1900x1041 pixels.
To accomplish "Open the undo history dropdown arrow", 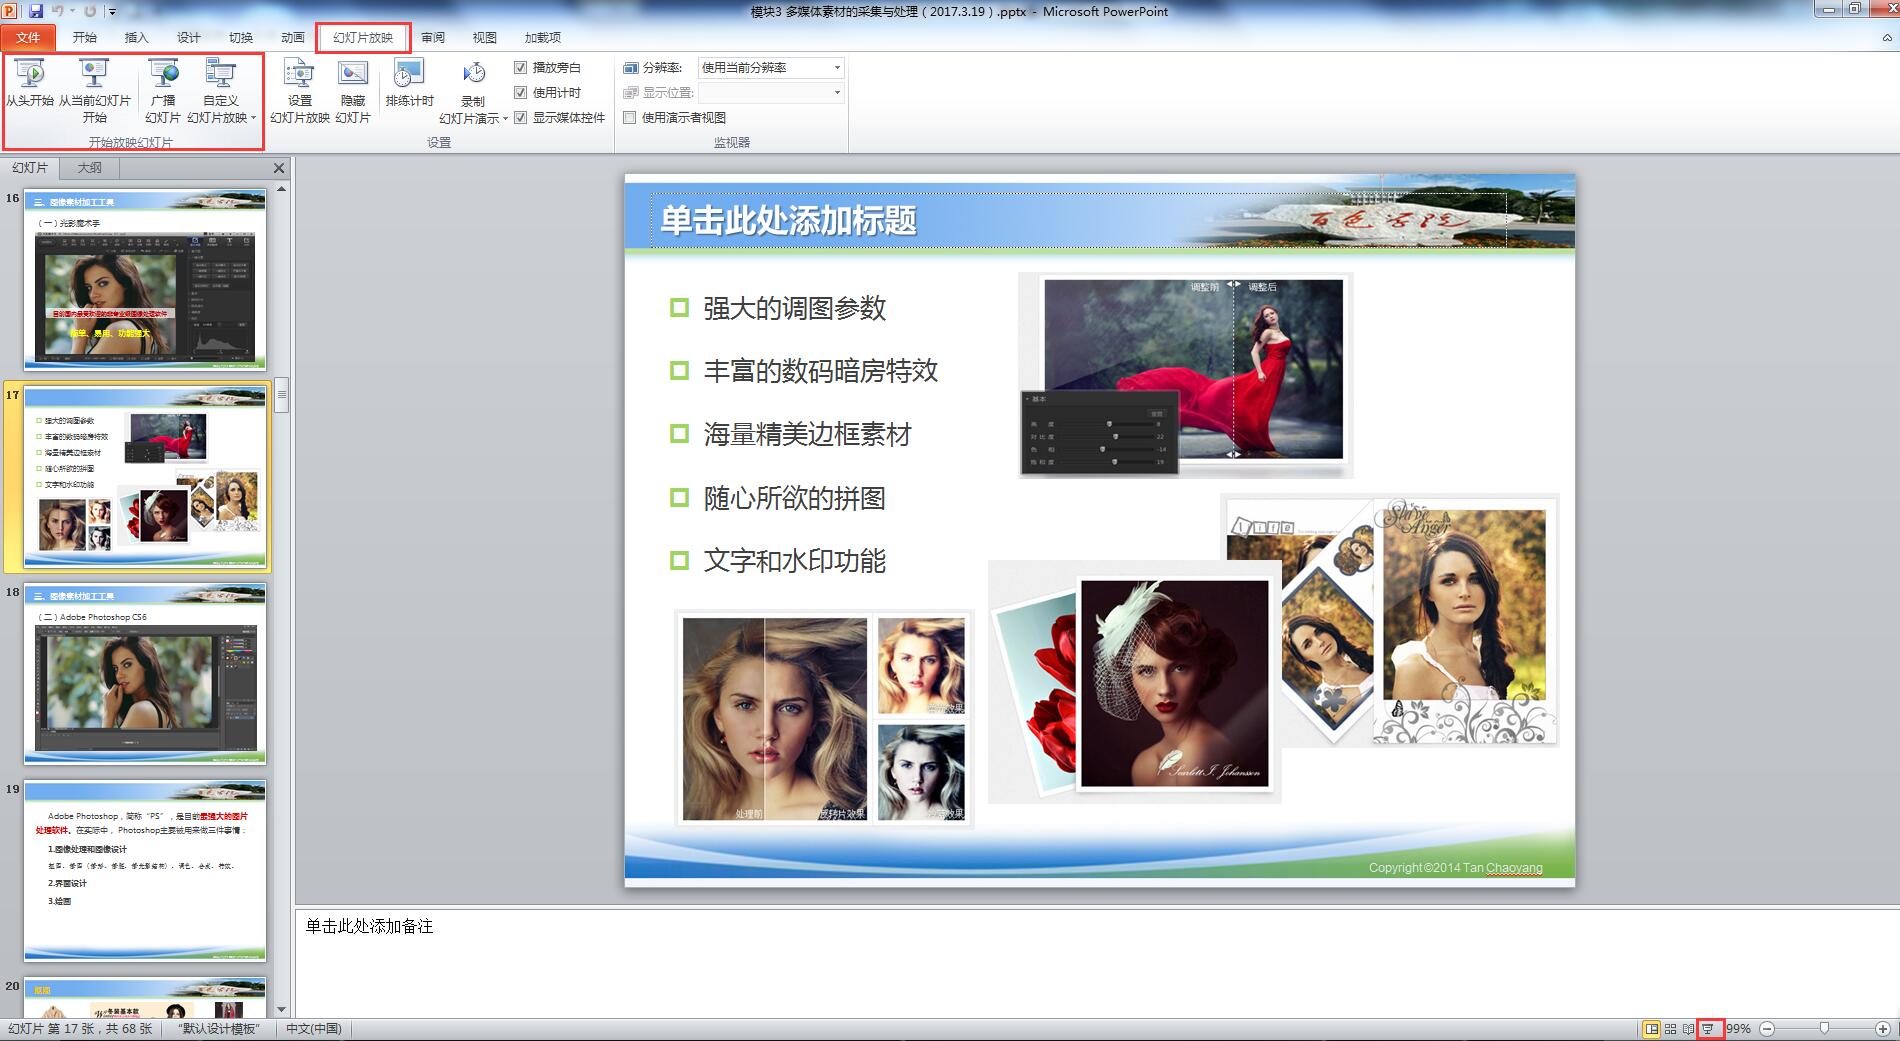I will pyautogui.click(x=72, y=11).
